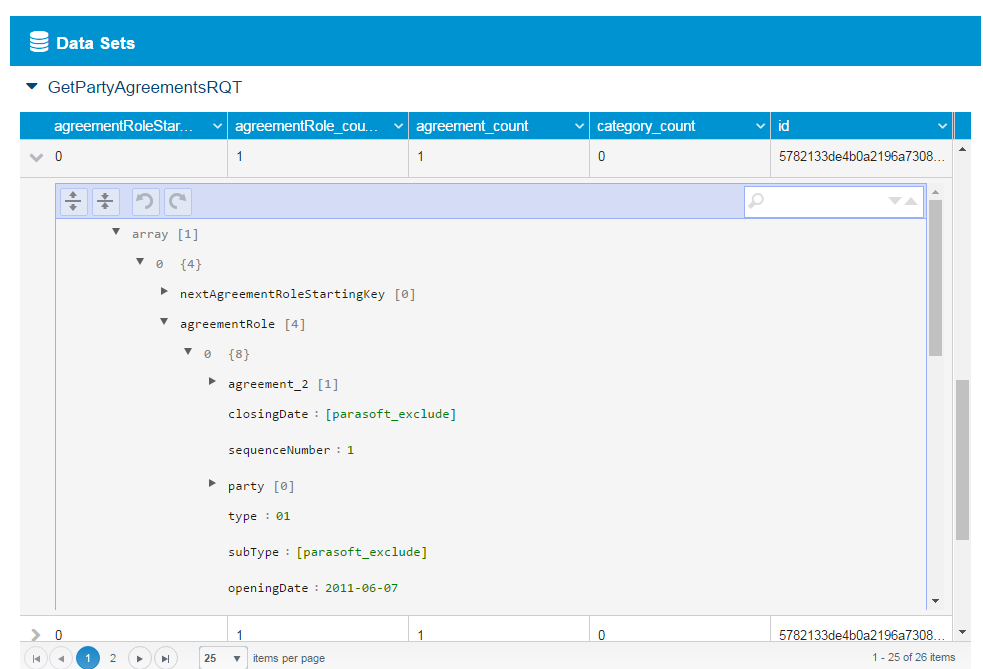This screenshot has width=983, height=669.
Task: Select closingDate value [parasoft_exclude]
Action: (391, 414)
